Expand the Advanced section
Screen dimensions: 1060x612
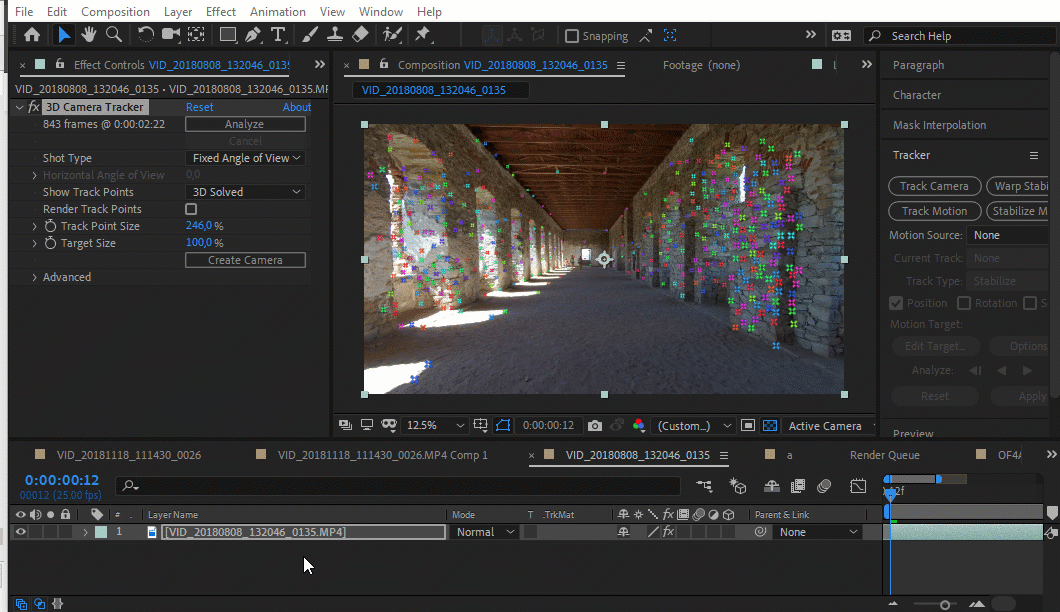tap(35, 277)
